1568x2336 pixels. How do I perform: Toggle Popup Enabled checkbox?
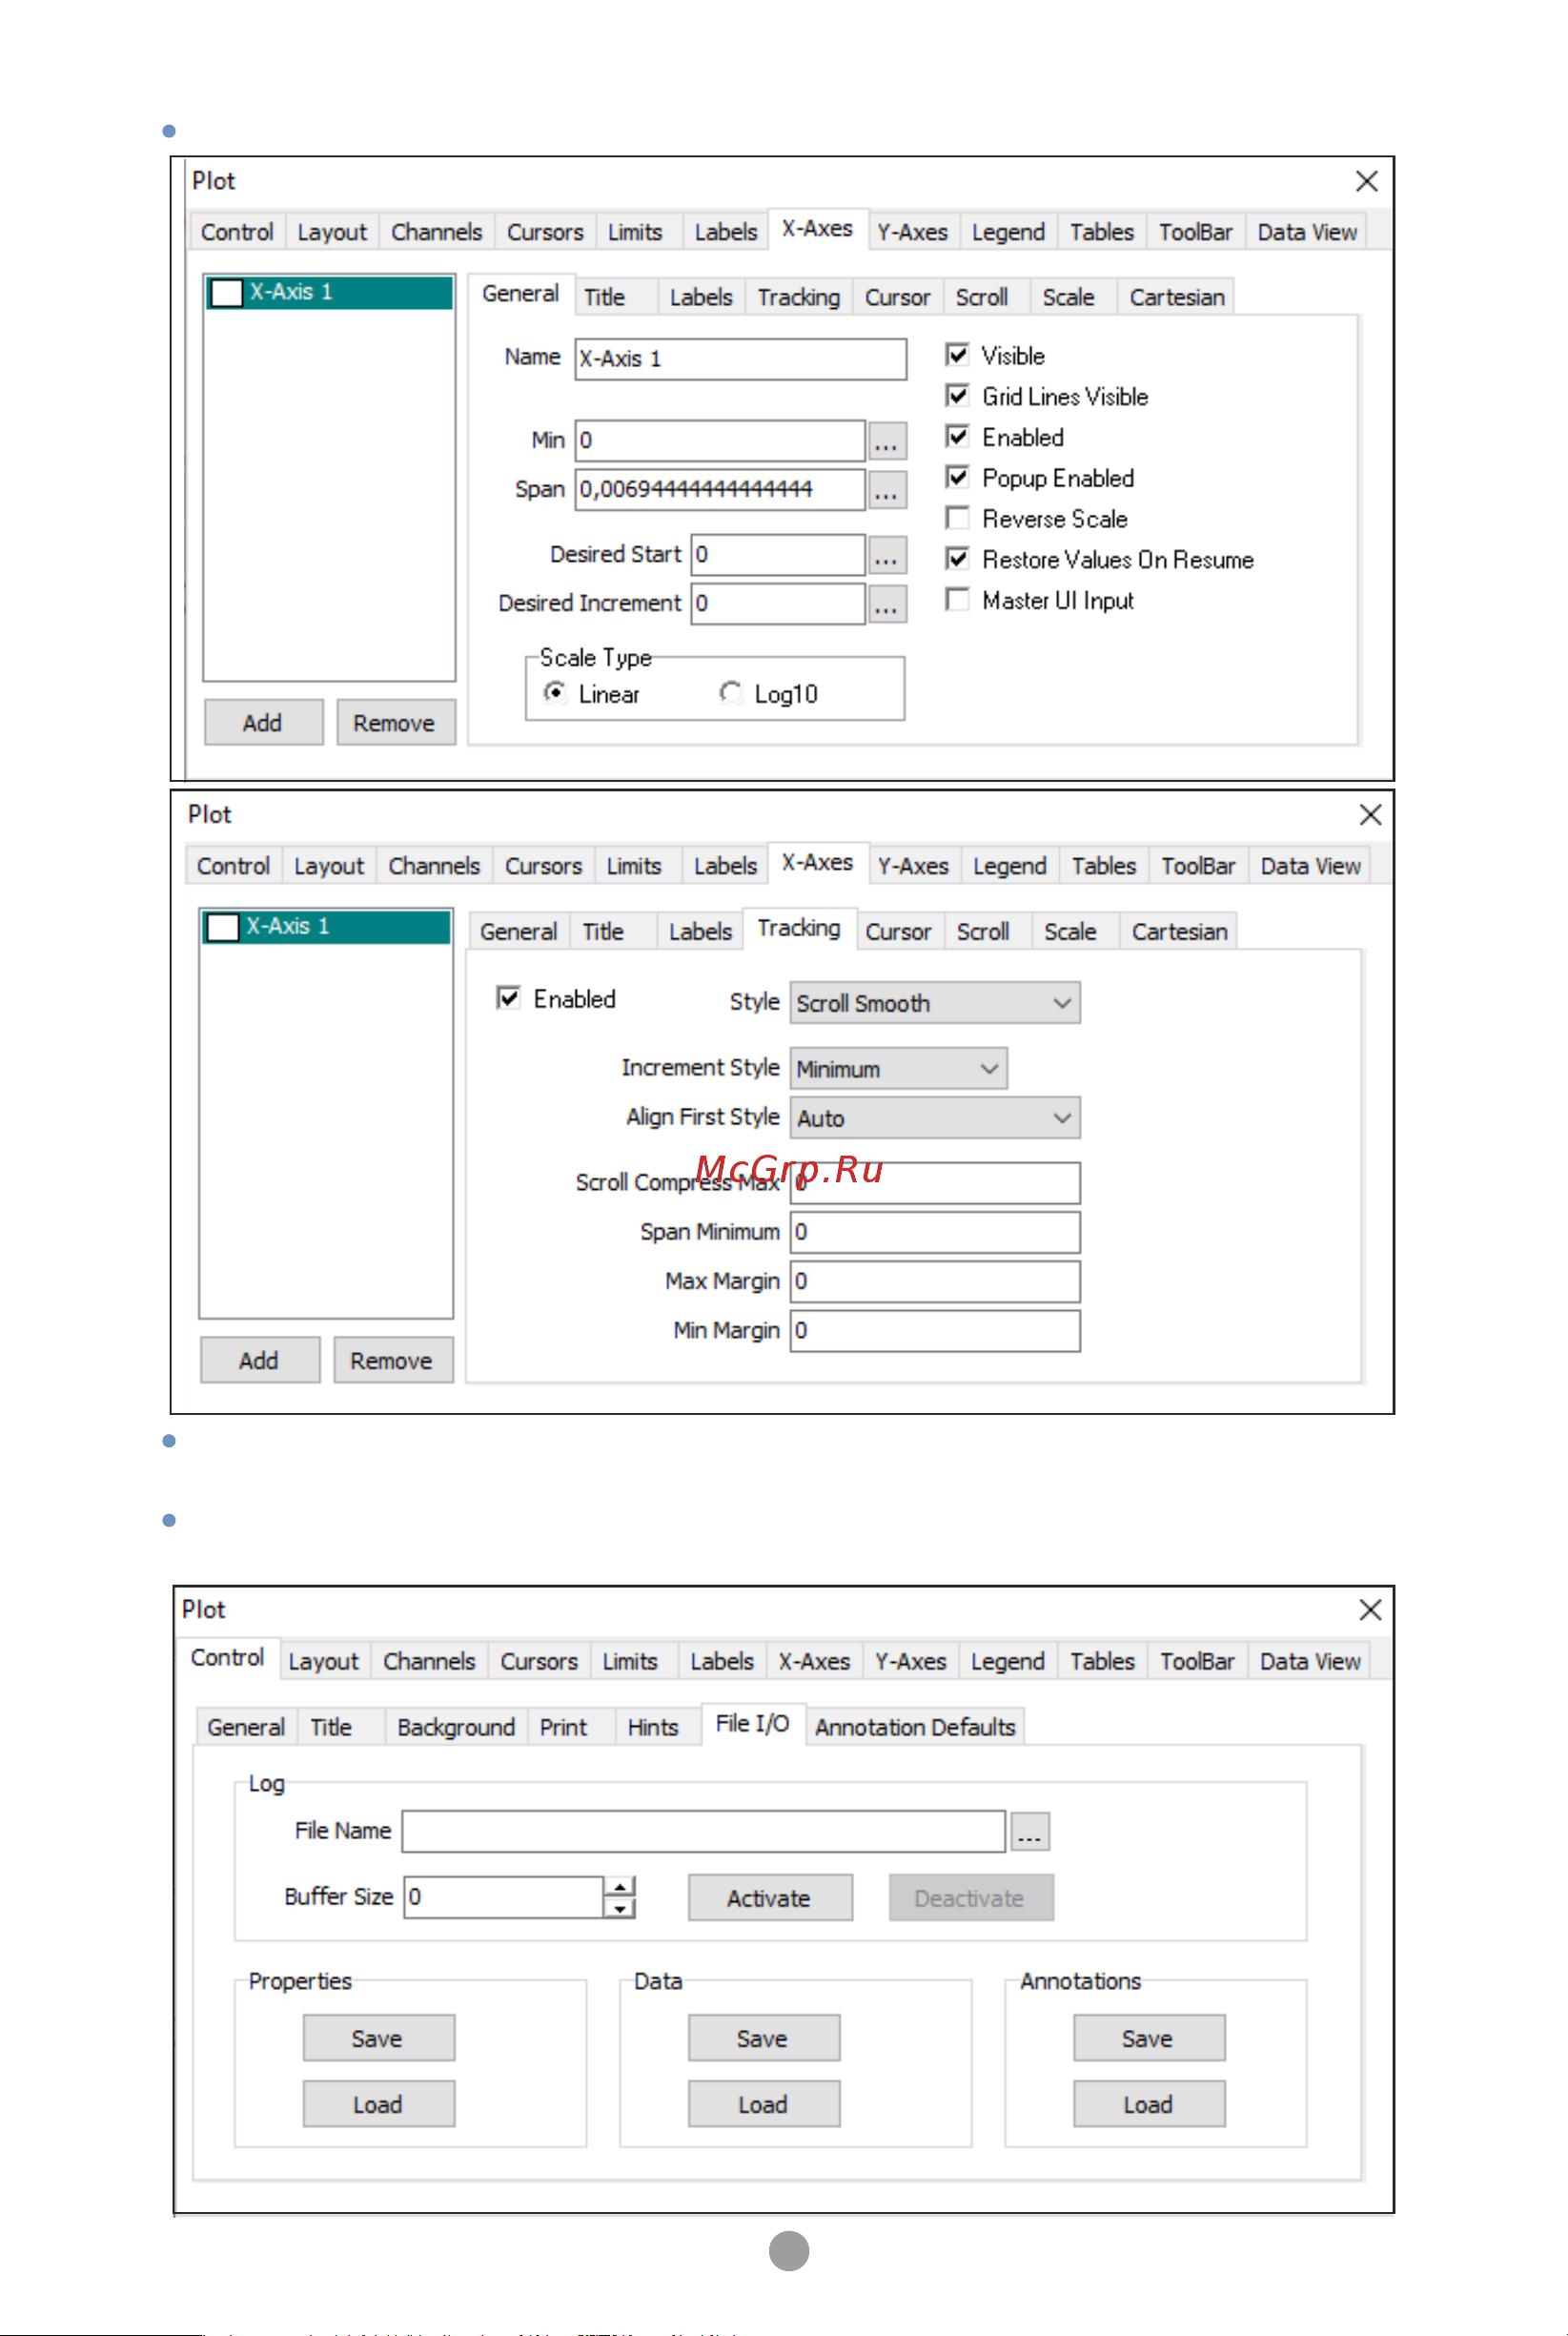(958, 478)
